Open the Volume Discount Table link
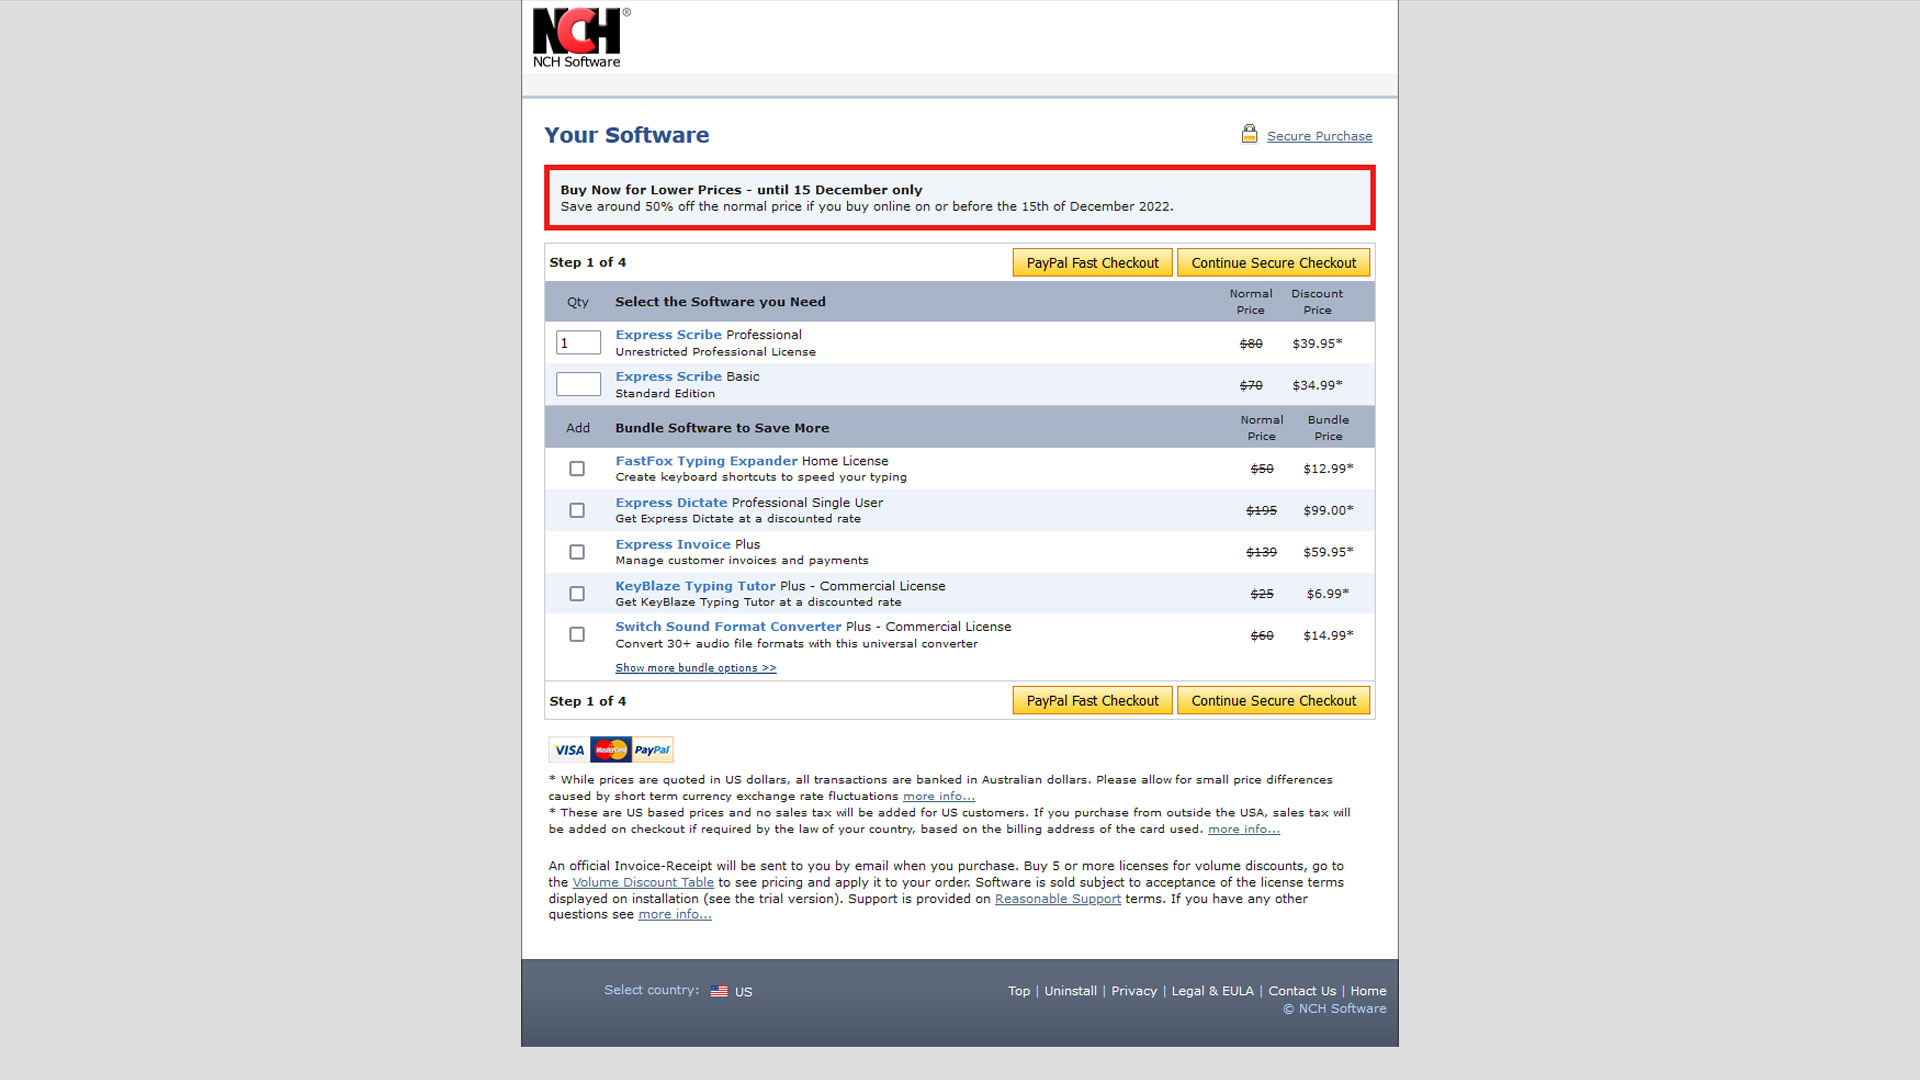The width and height of the screenshot is (1920, 1080). (x=643, y=883)
